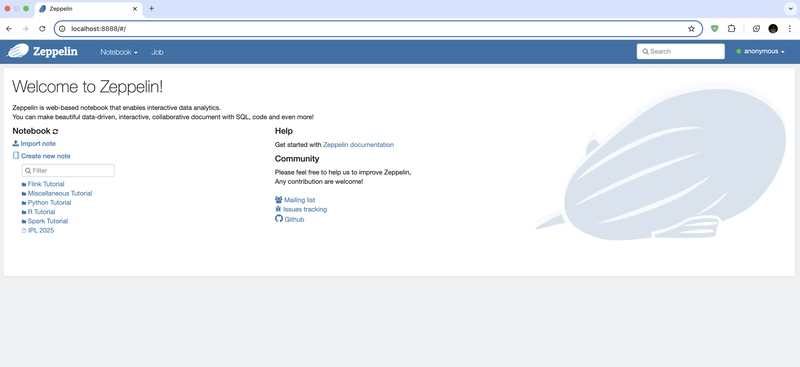Click the green shield extension icon

click(714, 29)
